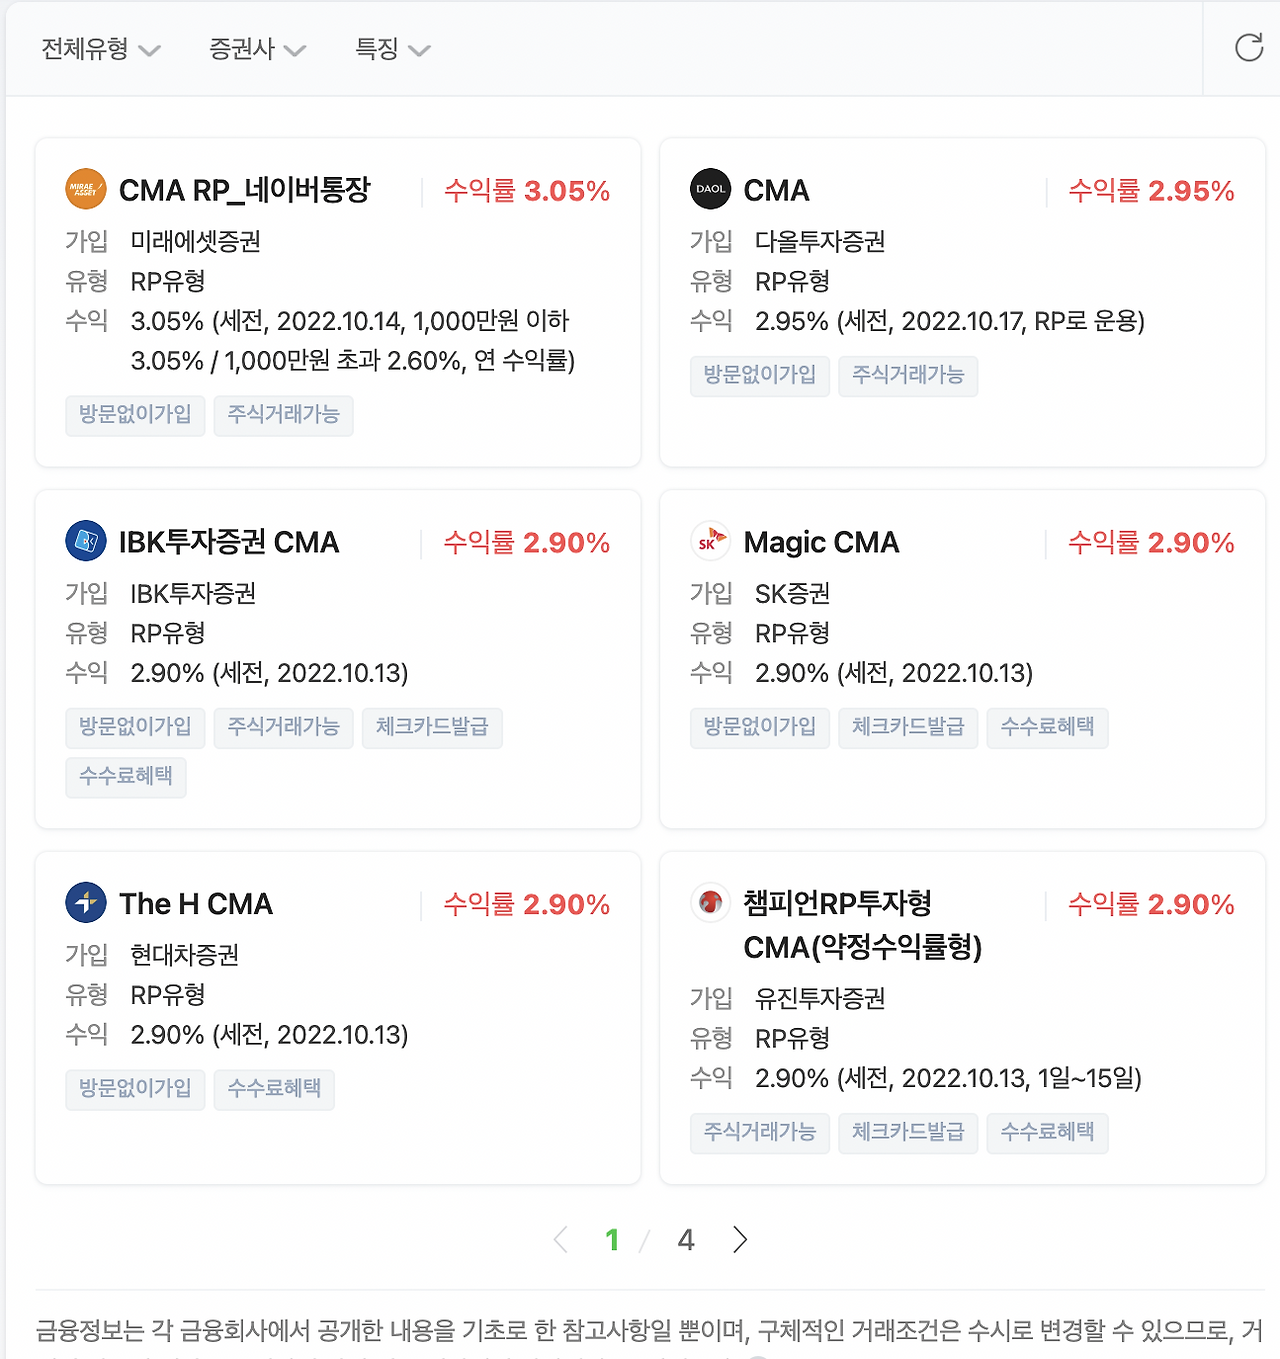This screenshot has width=1280, height=1359.
Task: Click the SK증권 logo icon
Action: 711,541
